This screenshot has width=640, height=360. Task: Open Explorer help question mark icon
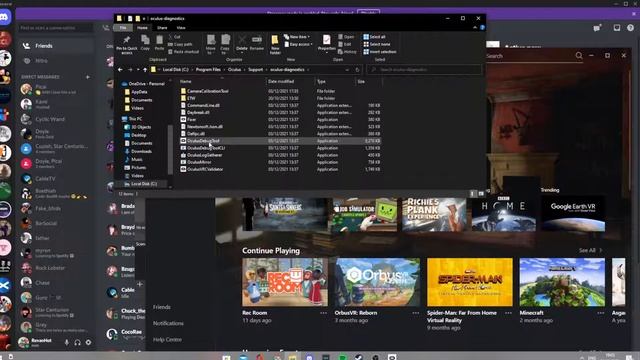coord(482,28)
